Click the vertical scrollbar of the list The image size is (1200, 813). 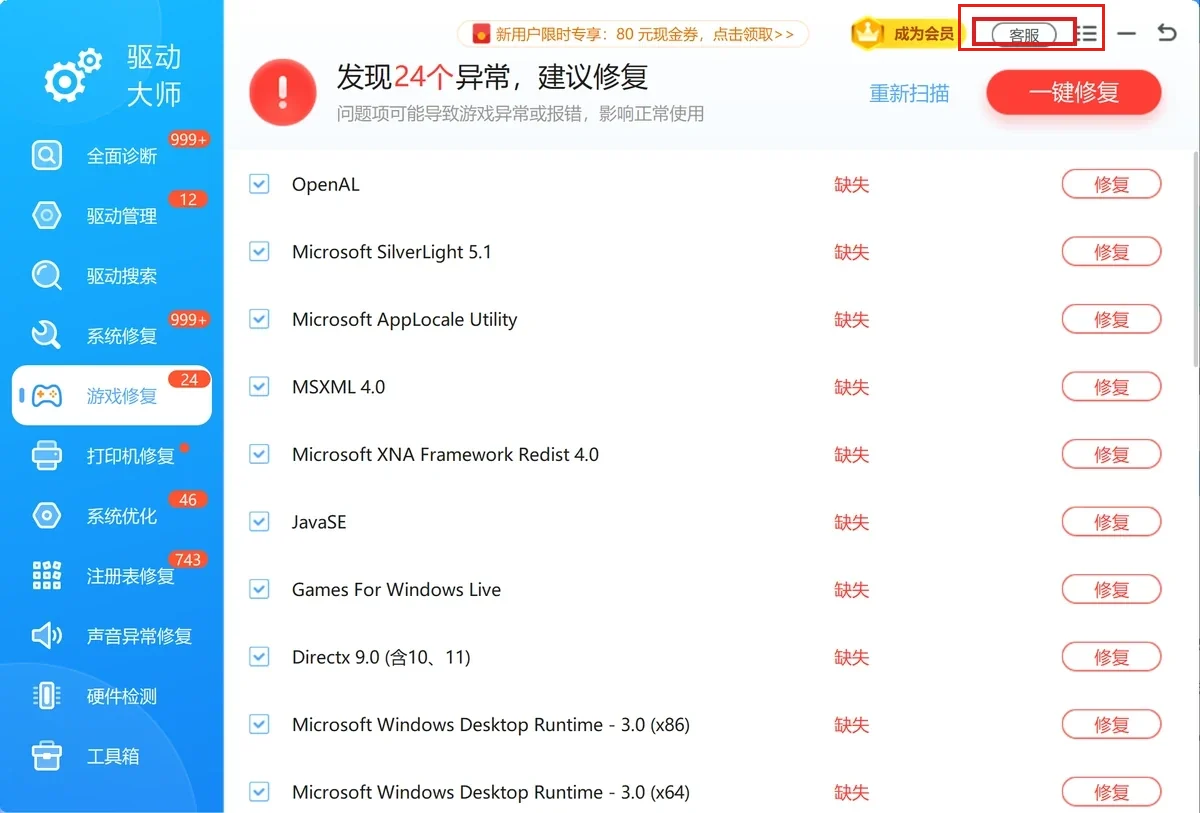coord(1195,260)
